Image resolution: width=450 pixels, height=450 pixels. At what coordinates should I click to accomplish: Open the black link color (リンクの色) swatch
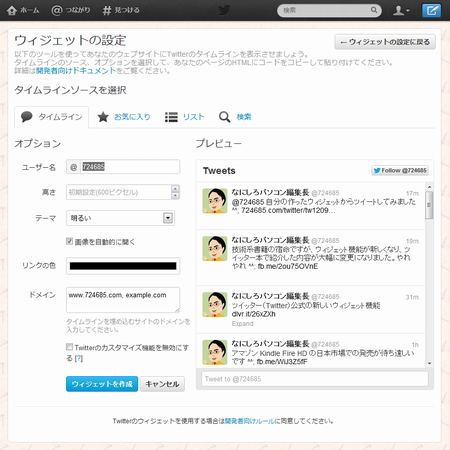123,266
